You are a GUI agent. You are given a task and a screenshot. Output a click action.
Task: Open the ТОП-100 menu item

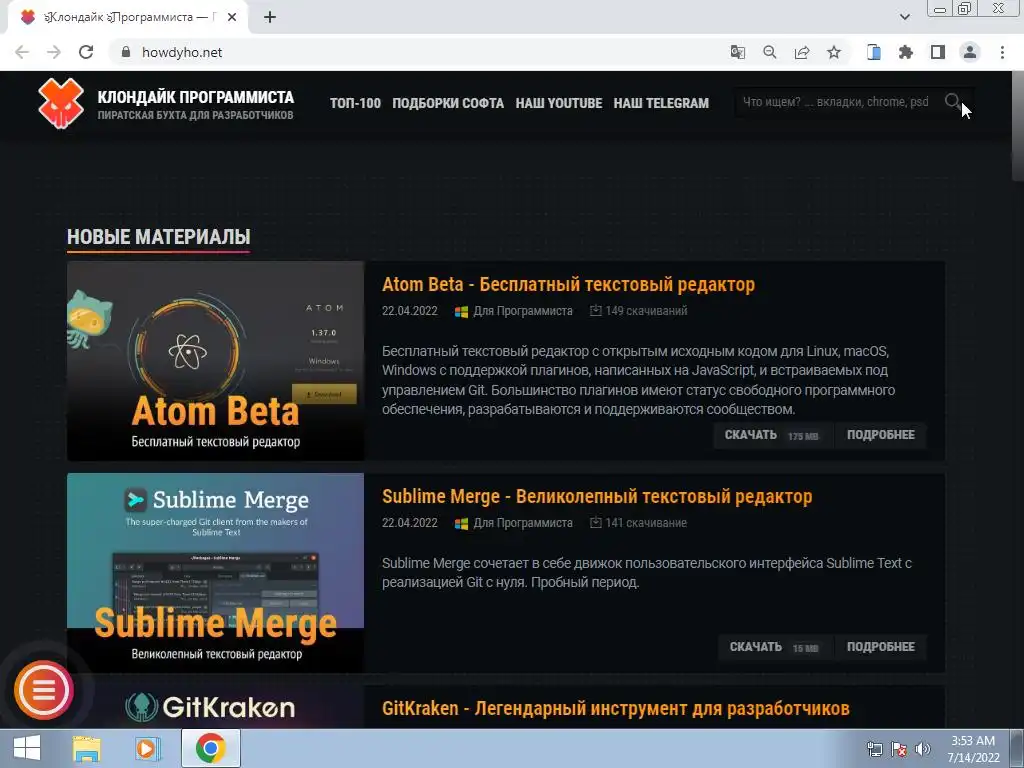click(x=355, y=103)
